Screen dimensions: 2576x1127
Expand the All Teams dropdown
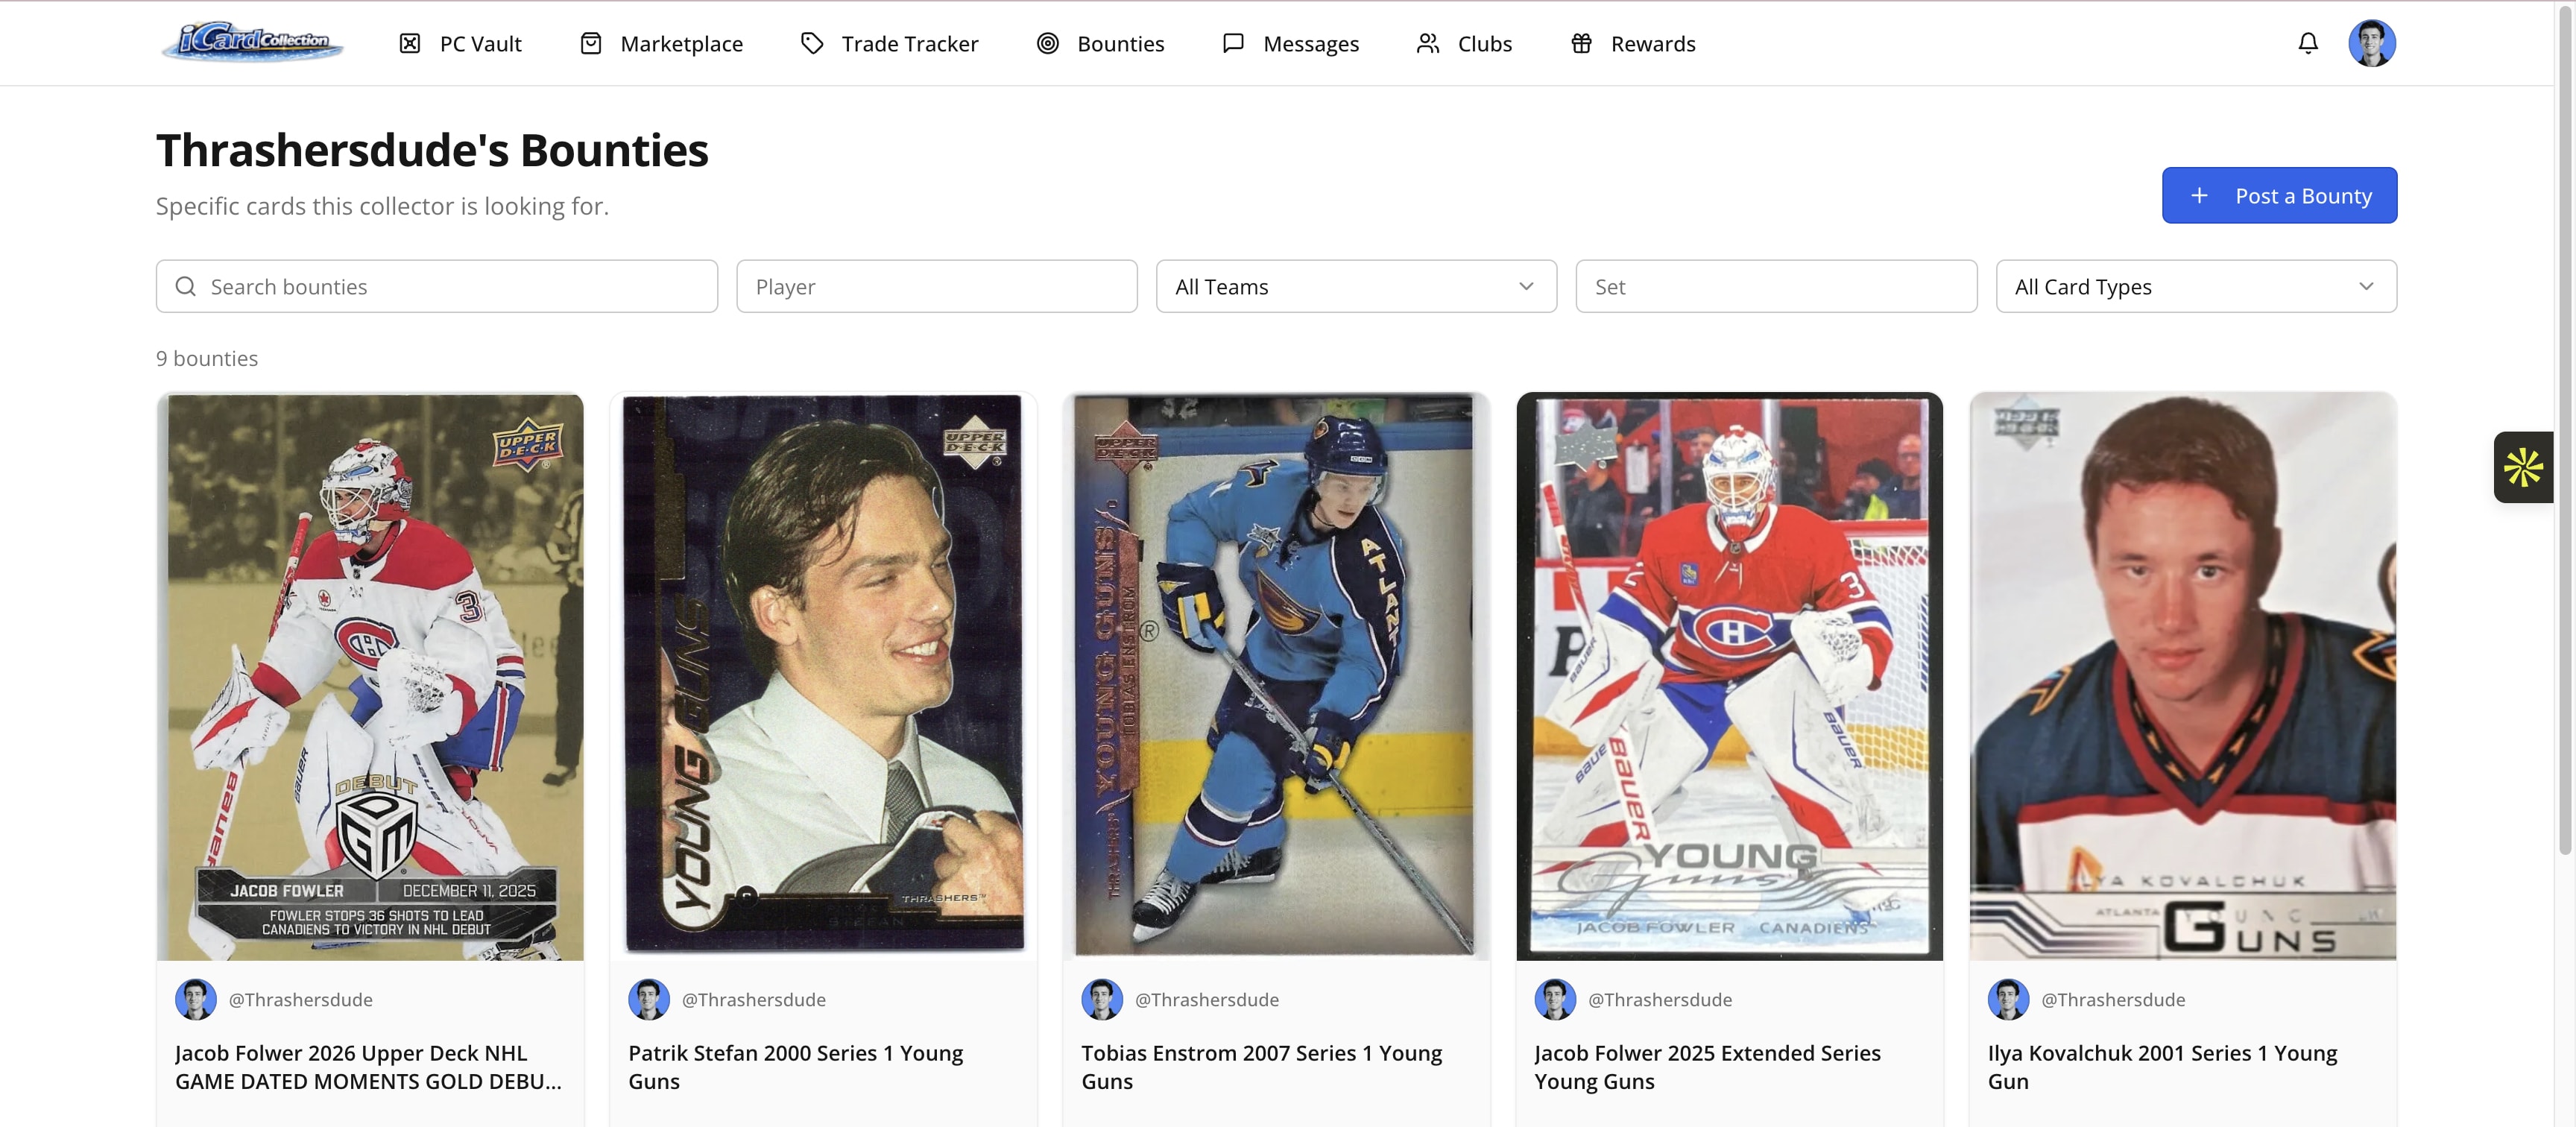tap(1356, 287)
